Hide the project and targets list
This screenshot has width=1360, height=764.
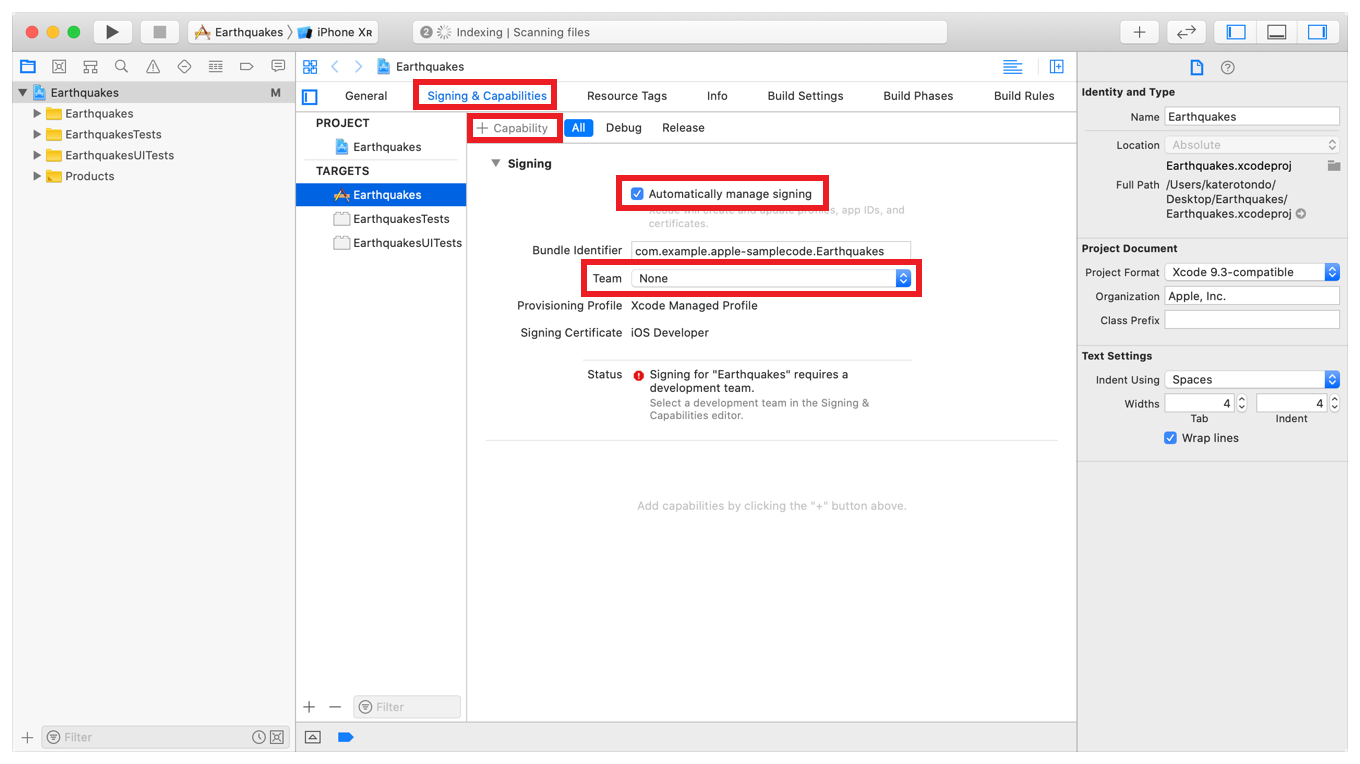[310, 96]
